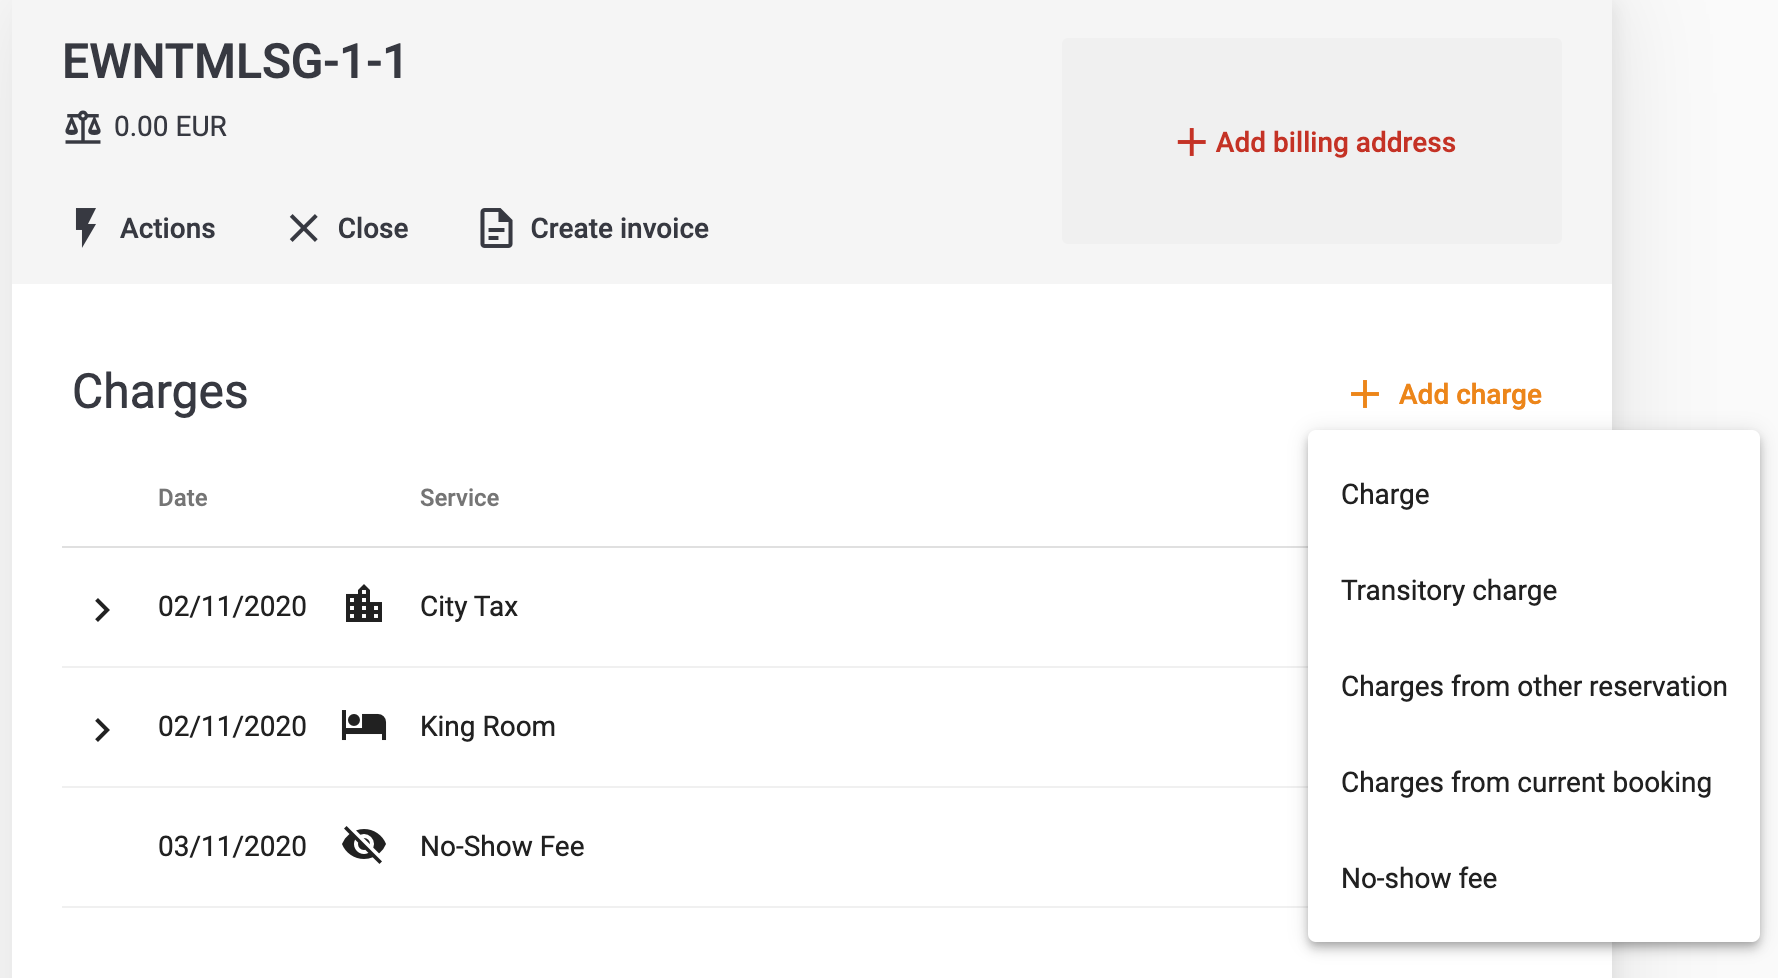
Task: Click the balance scale icon
Action: pyautogui.click(x=83, y=127)
